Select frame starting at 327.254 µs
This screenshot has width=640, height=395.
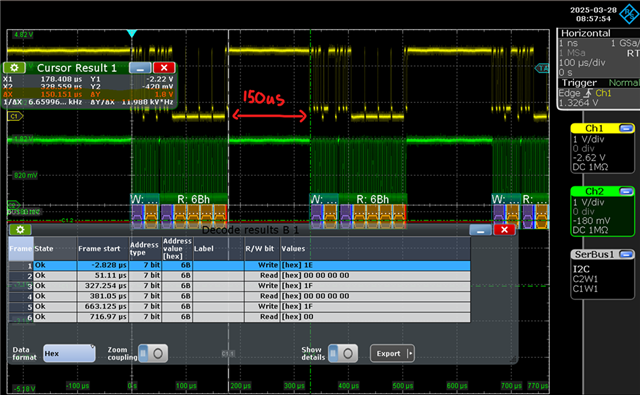coord(239,286)
